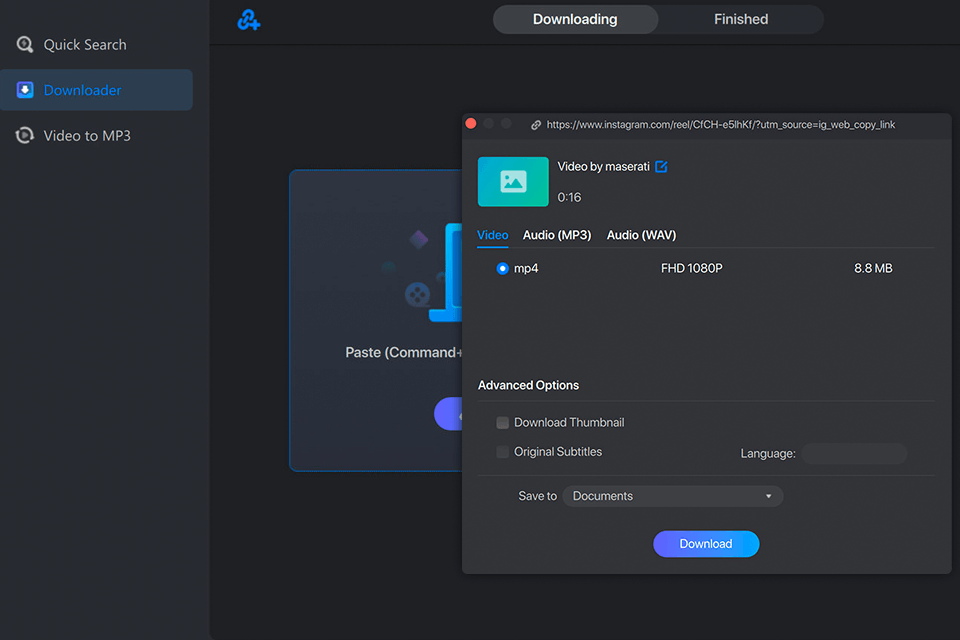Click the Video to MP3 convert icon

24,135
